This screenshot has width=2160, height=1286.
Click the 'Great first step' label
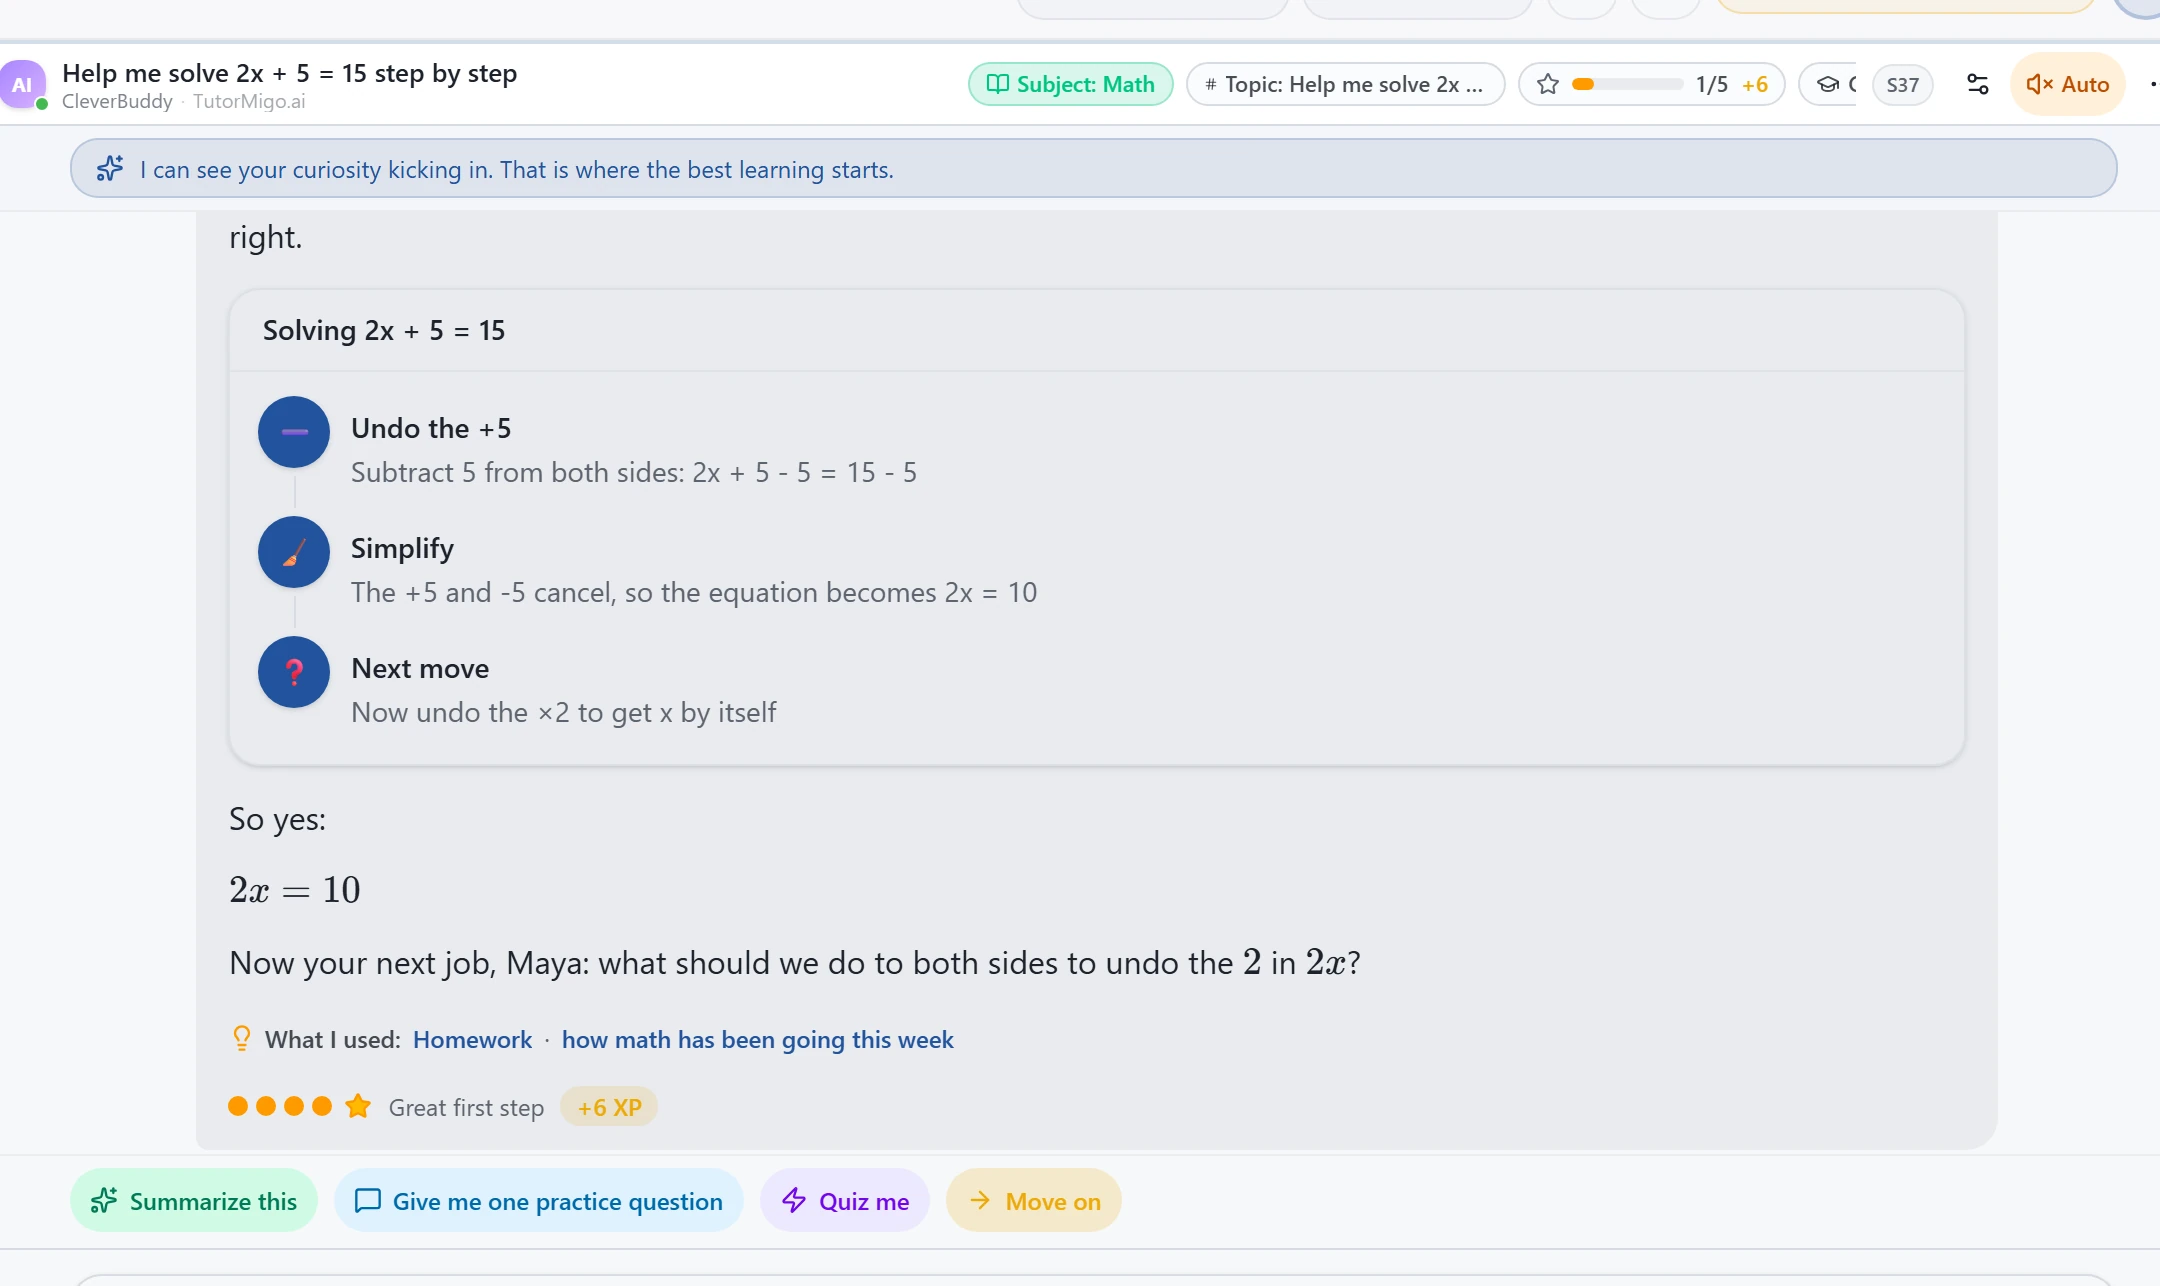point(466,1108)
